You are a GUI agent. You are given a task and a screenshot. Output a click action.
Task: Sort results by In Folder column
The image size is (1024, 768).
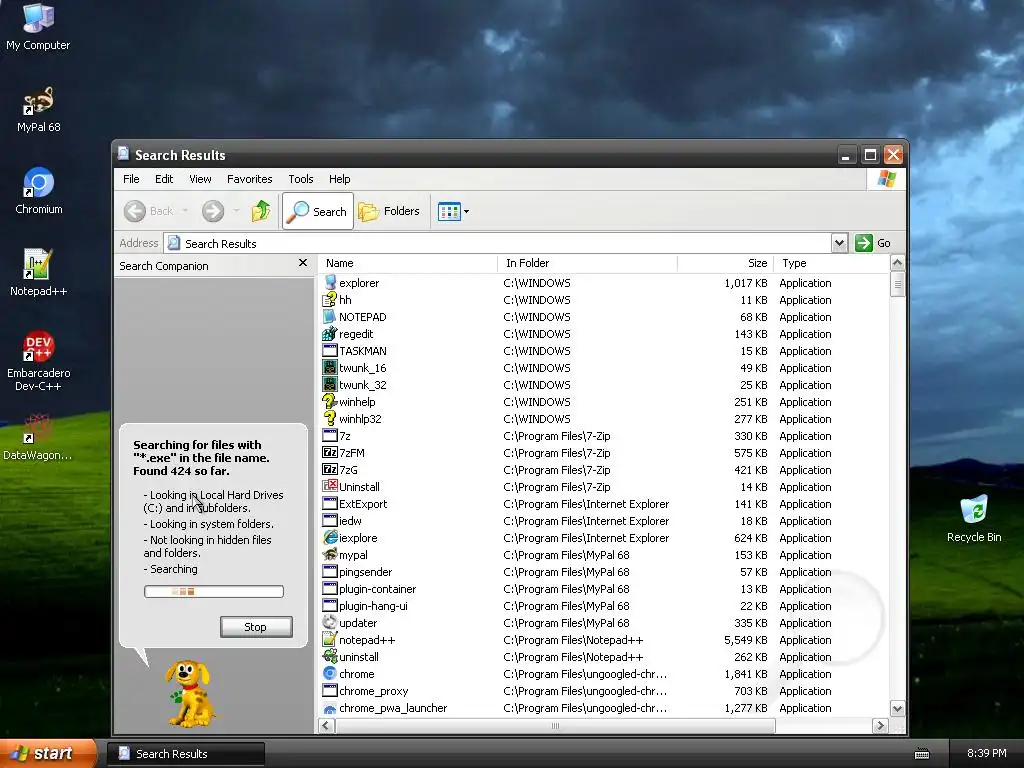(x=588, y=263)
